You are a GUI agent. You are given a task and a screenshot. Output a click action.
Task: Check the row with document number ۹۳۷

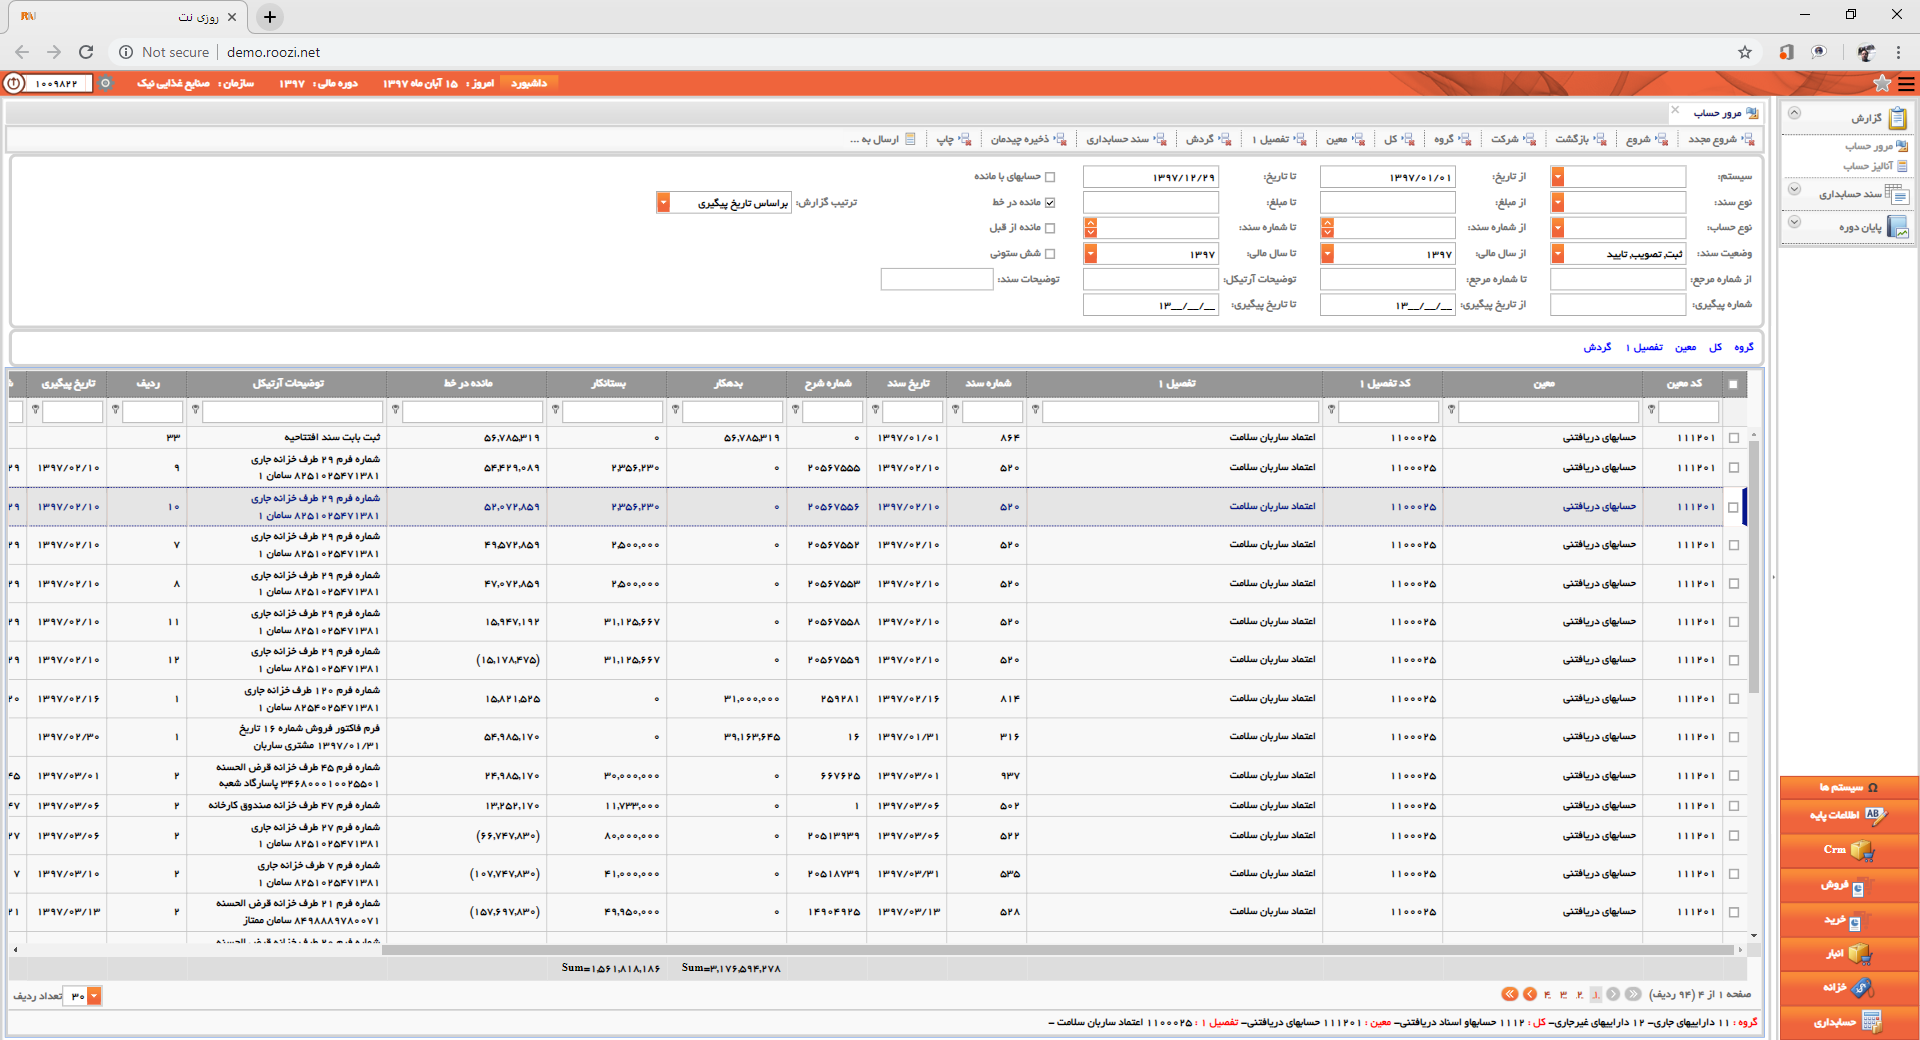click(1734, 776)
